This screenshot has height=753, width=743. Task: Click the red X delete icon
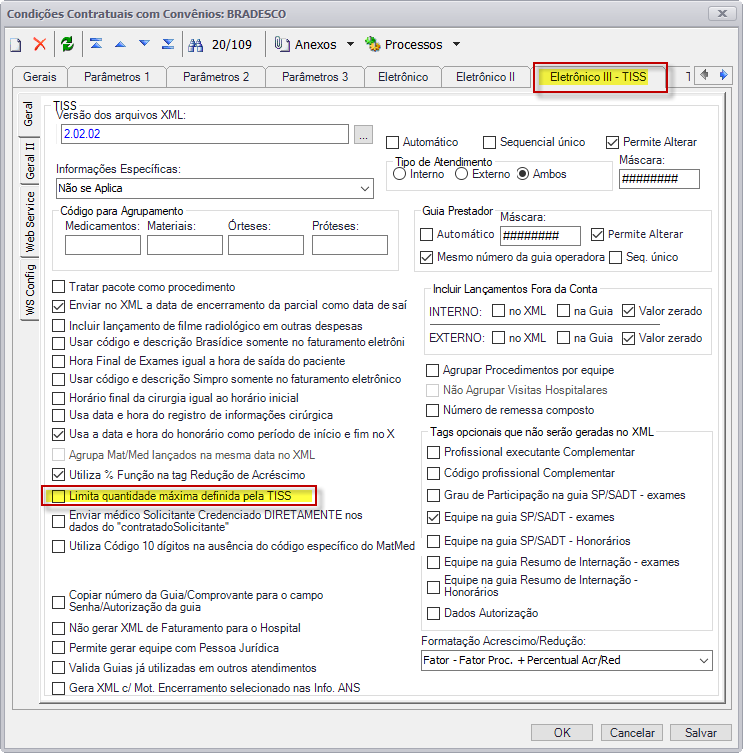[40, 44]
